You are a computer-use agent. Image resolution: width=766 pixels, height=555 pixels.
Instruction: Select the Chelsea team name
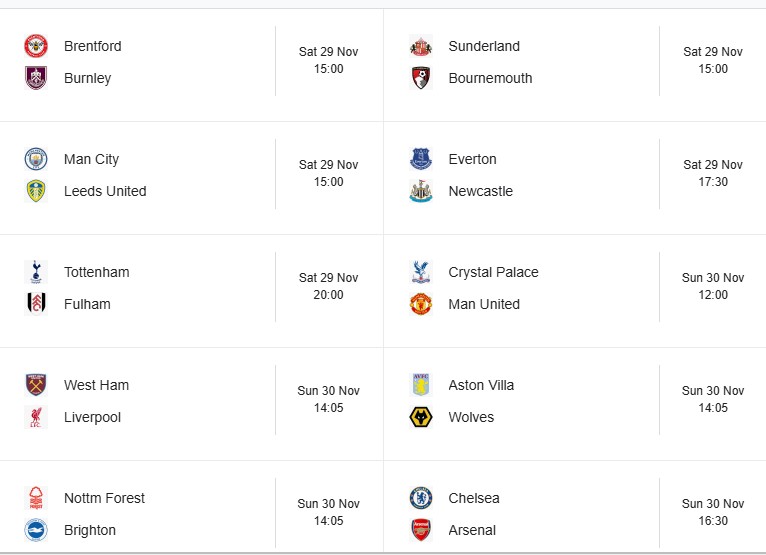(x=474, y=498)
